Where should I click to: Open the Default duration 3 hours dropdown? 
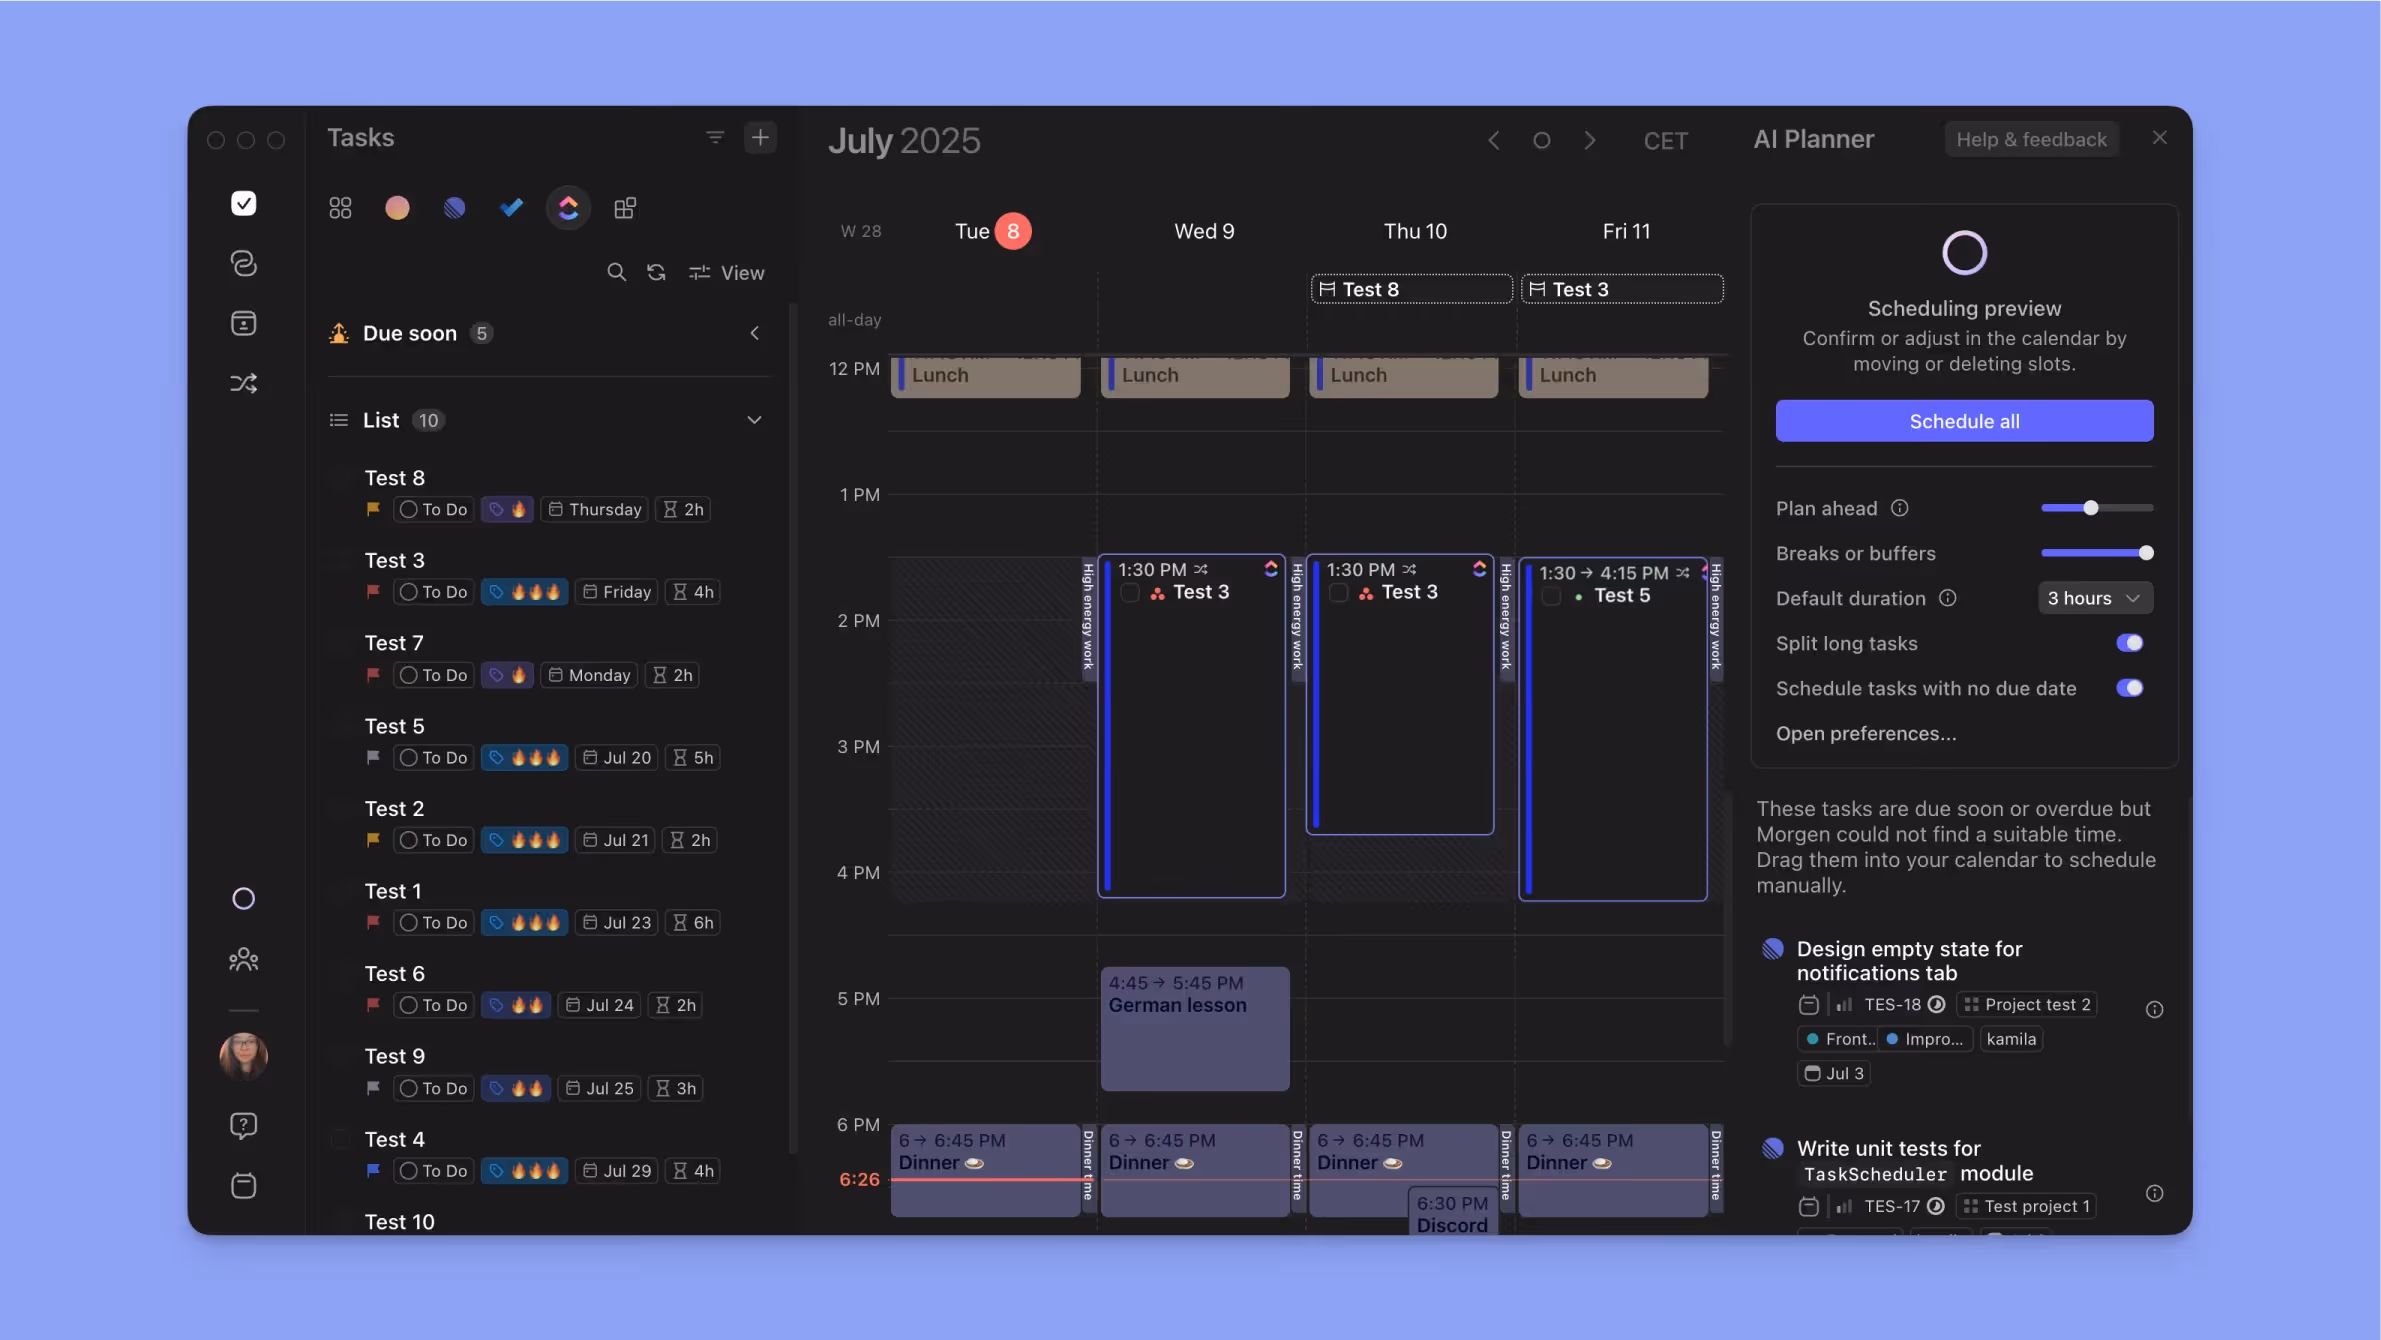(2094, 598)
